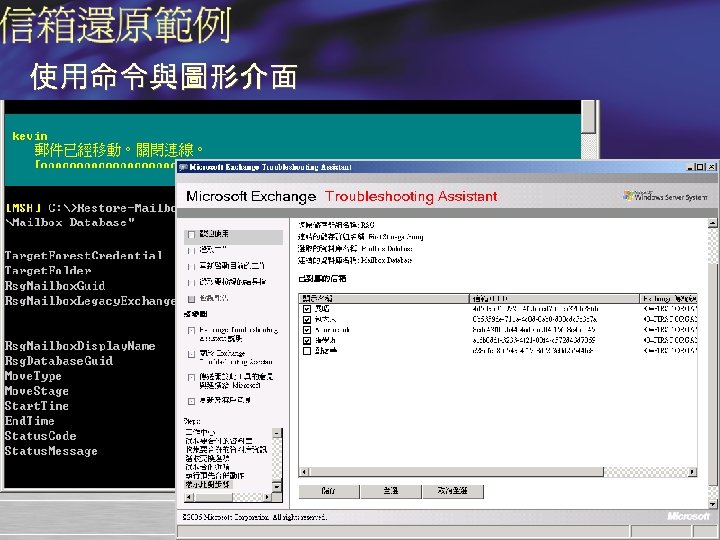Open the About Exchange Troubleshooting Assistant link
This screenshot has width=720, height=540.
(236, 357)
